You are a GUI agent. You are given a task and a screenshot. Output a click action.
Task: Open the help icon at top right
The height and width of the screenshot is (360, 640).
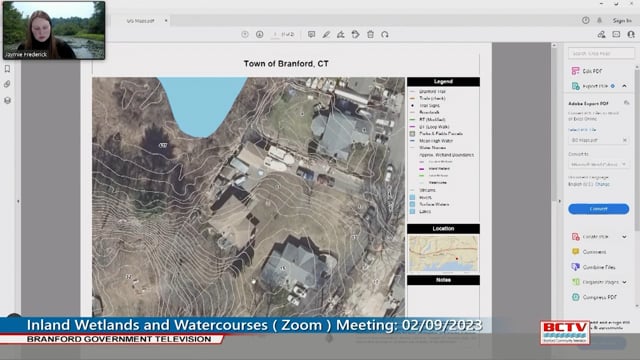point(586,20)
